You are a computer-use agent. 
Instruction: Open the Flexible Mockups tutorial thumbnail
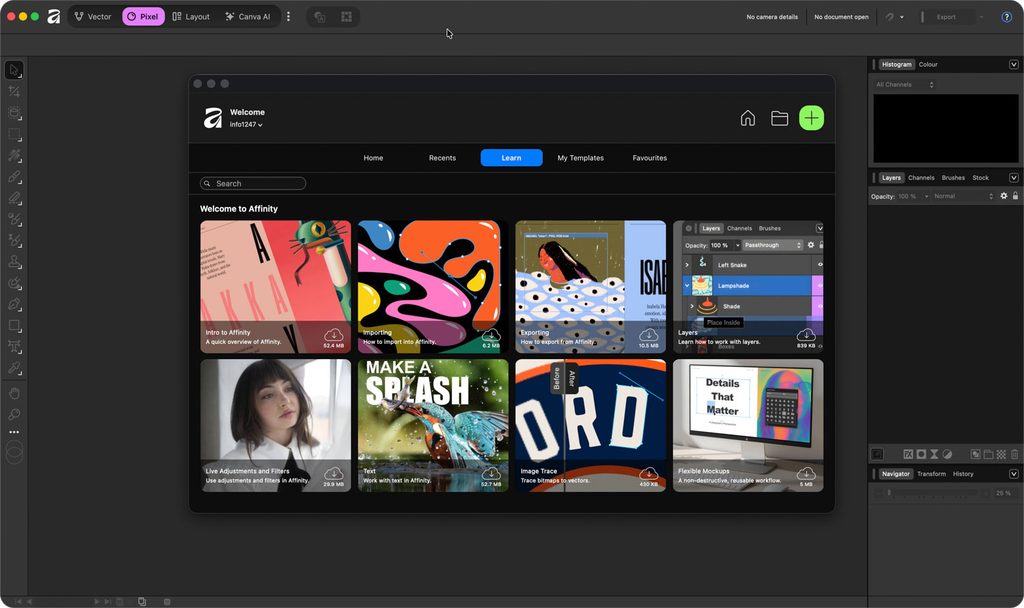[x=748, y=425]
